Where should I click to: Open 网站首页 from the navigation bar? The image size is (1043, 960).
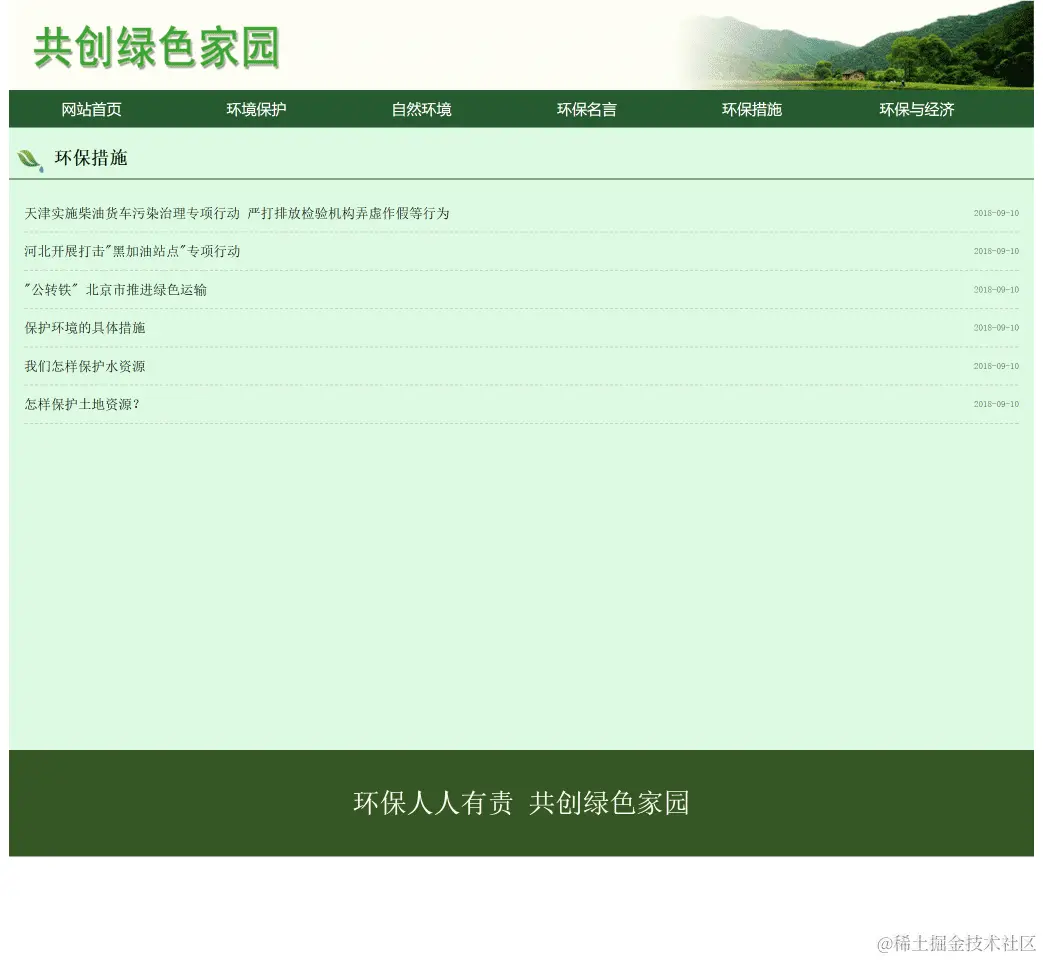[x=91, y=109]
